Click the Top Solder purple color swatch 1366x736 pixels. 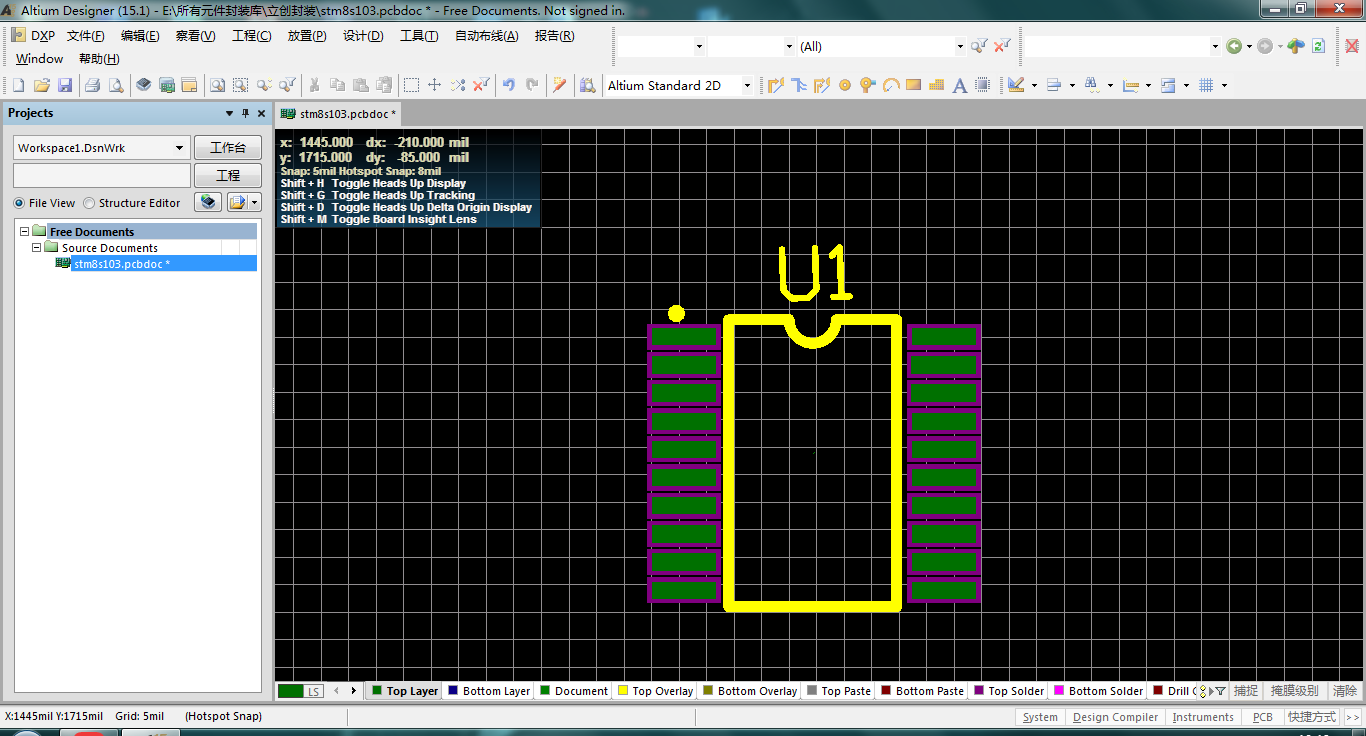coord(980,691)
